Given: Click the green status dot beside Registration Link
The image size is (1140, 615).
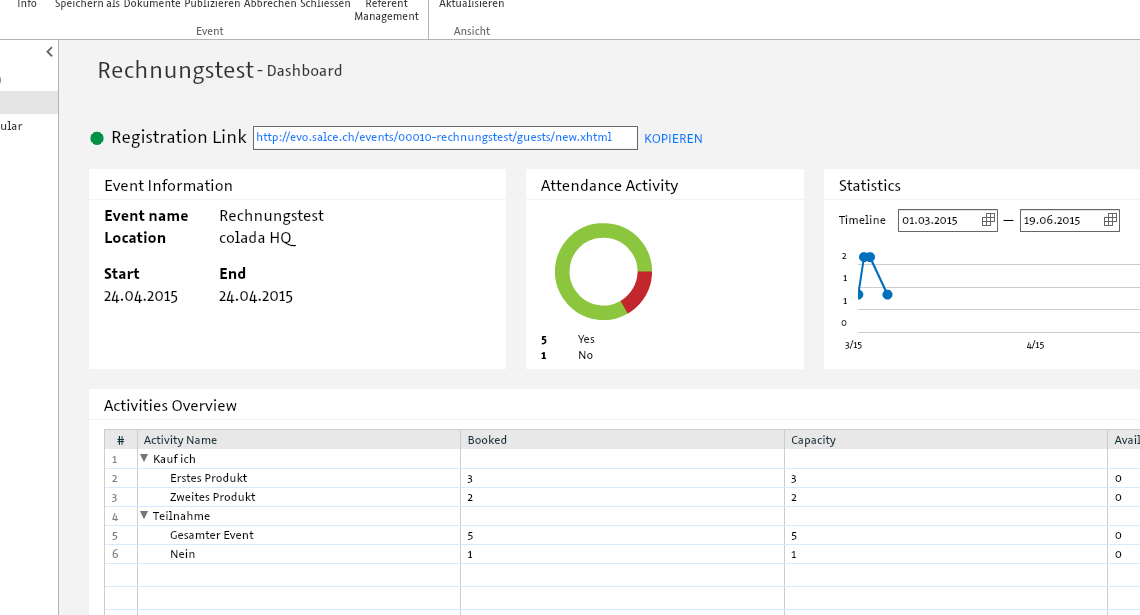Looking at the screenshot, I should click(x=97, y=138).
